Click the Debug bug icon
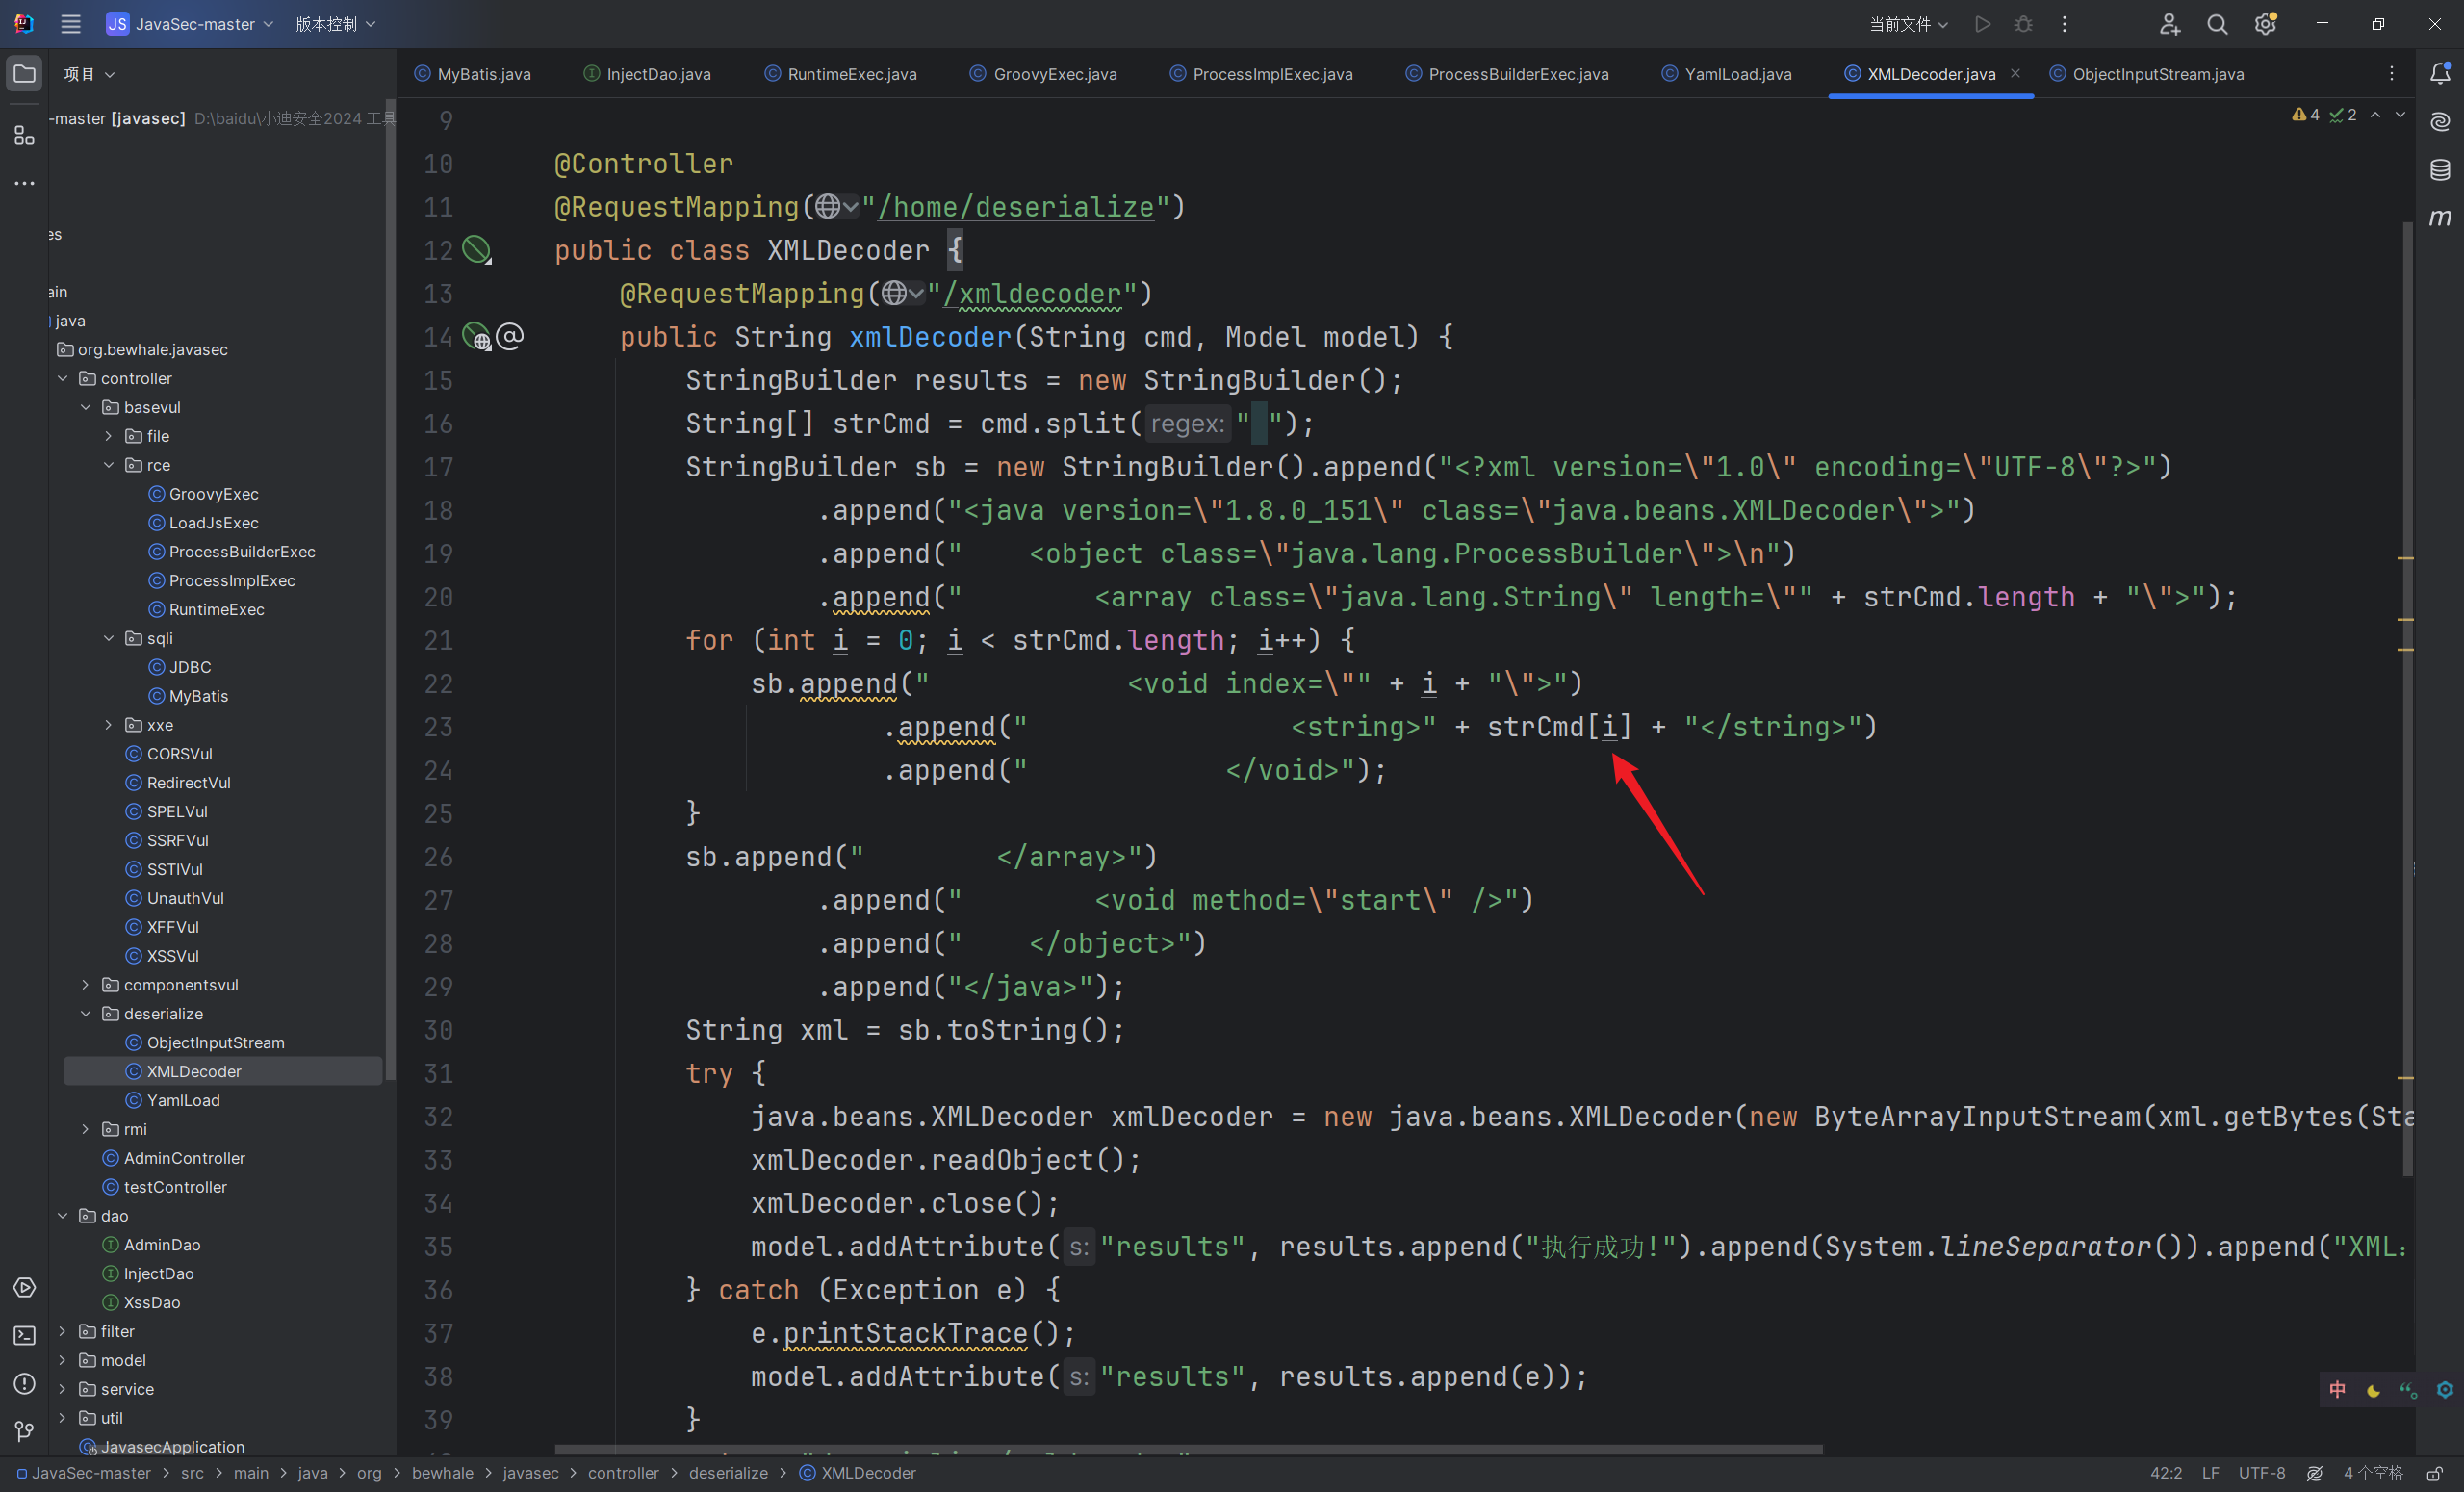 point(2023,24)
